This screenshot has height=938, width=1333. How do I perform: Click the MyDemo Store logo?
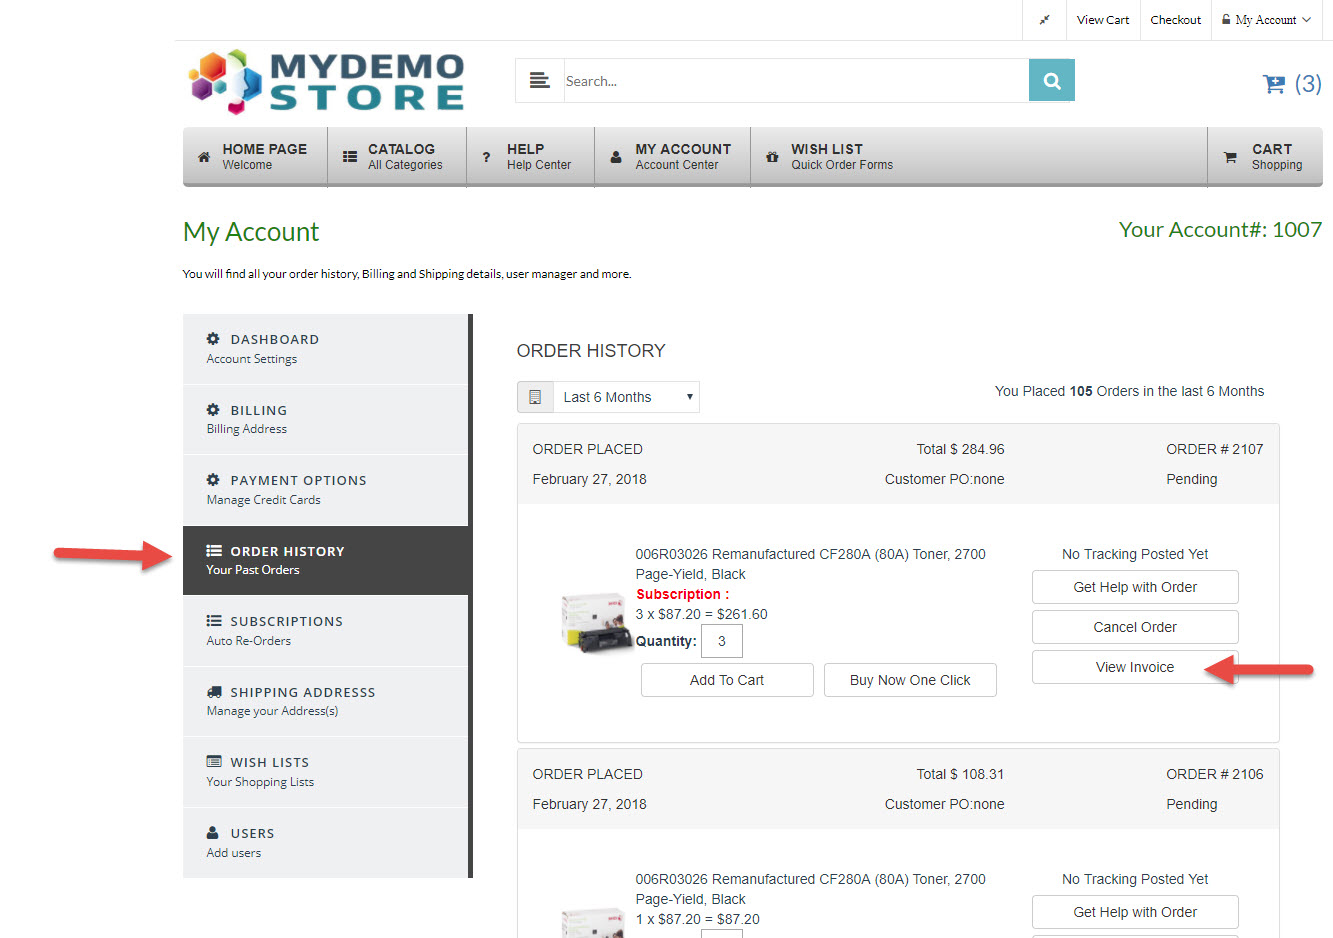coord(327,82)
